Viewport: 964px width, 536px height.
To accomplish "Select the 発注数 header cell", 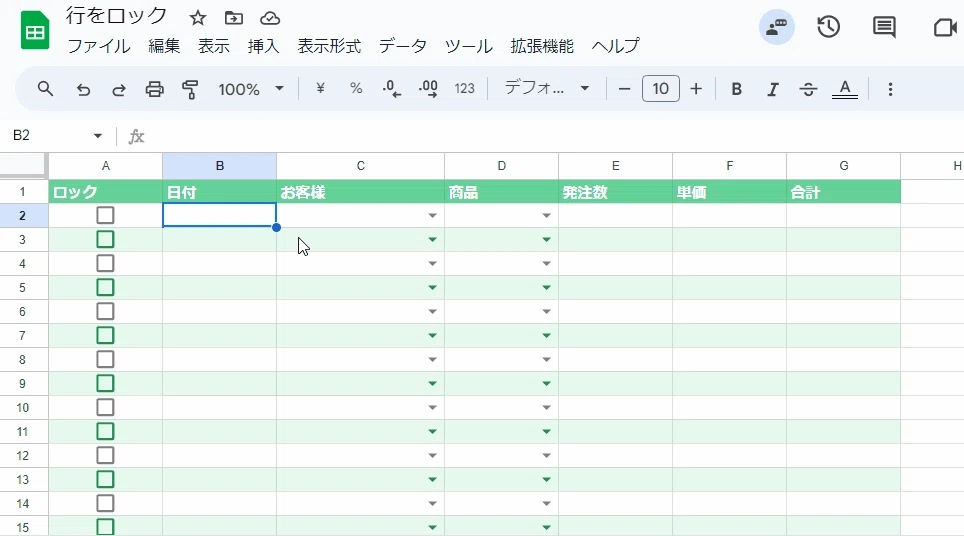I will click(615, 192).
